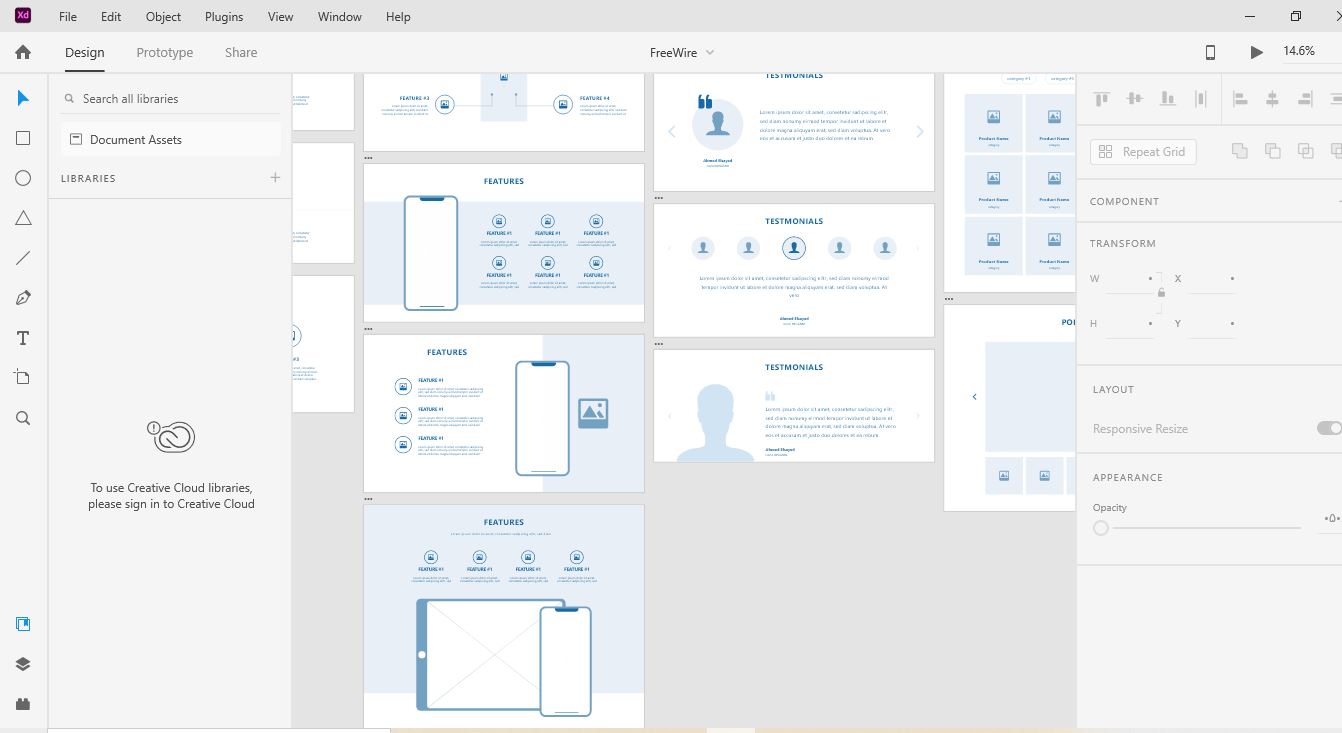Open the Plugins menu
1342x733 pixels.
click(x=224, y=17)
